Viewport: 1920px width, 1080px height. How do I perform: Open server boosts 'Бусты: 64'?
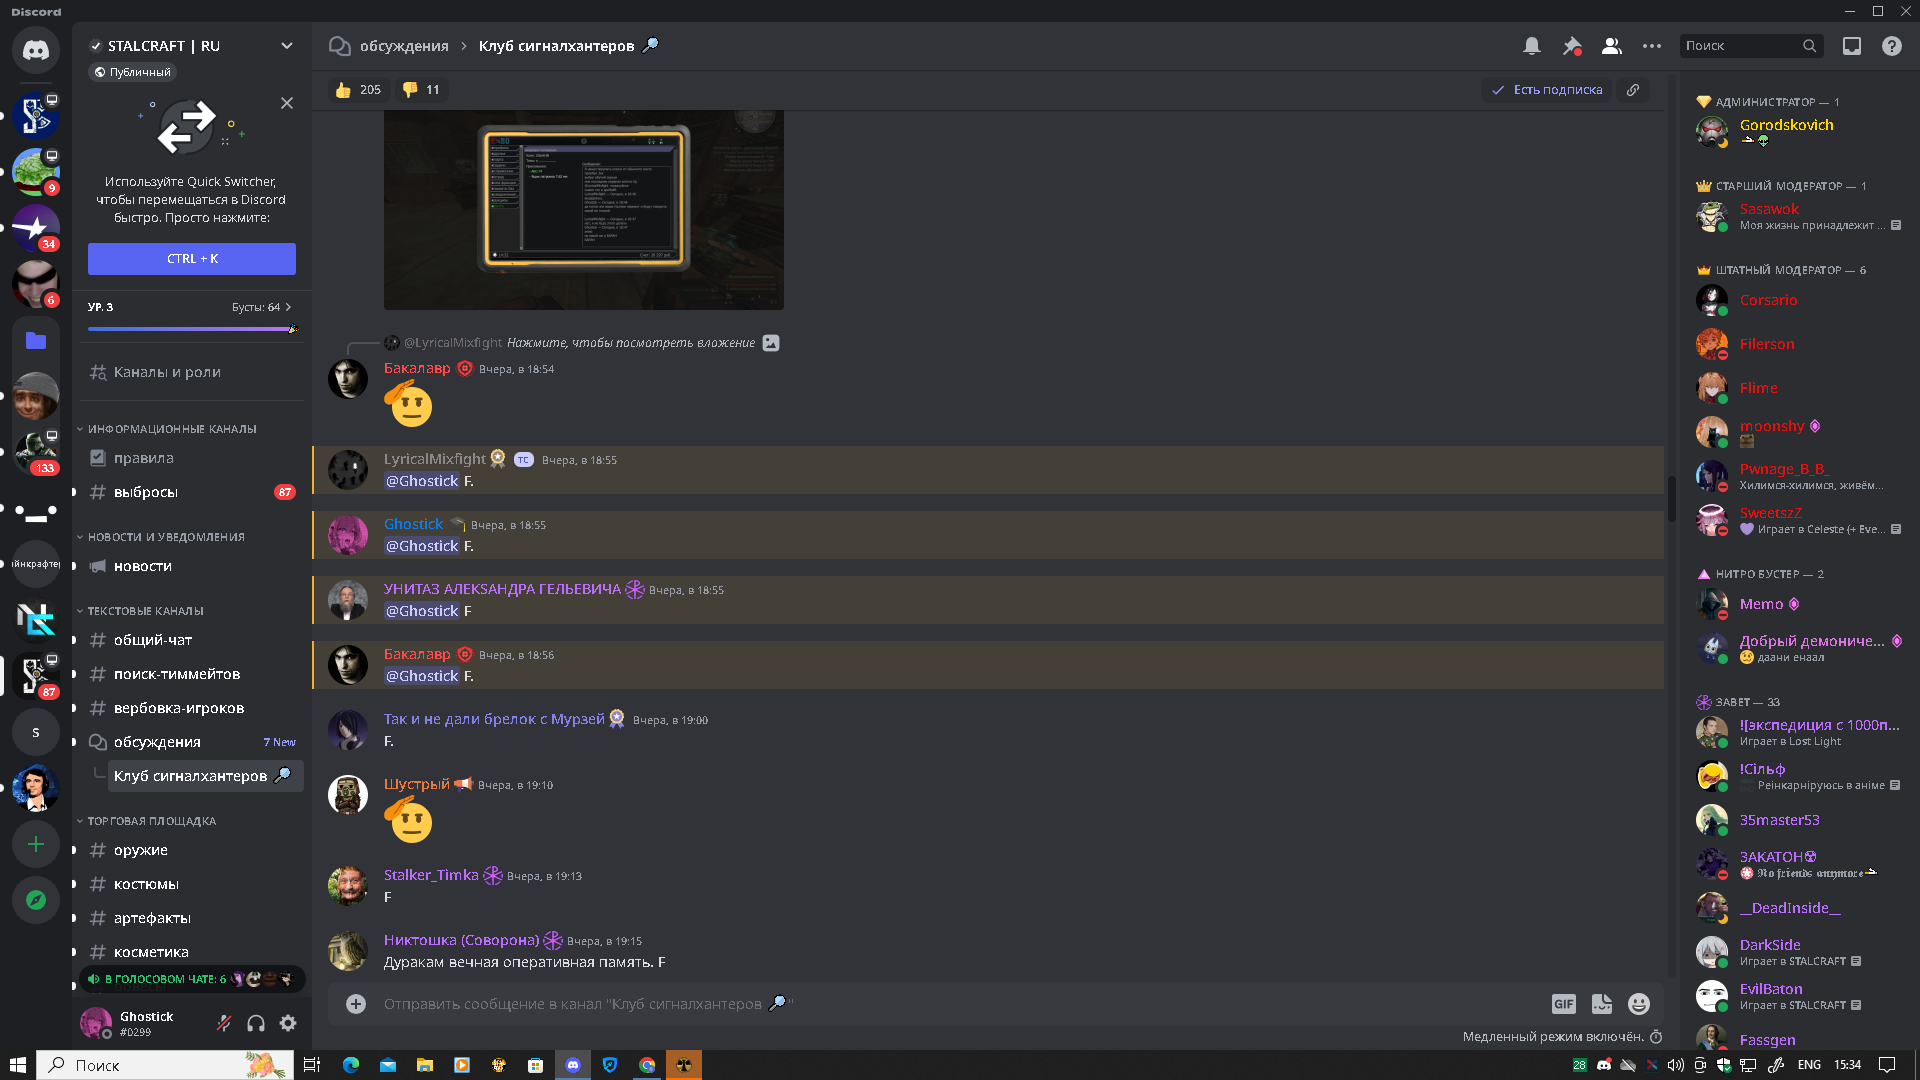[x=261, y=307]
